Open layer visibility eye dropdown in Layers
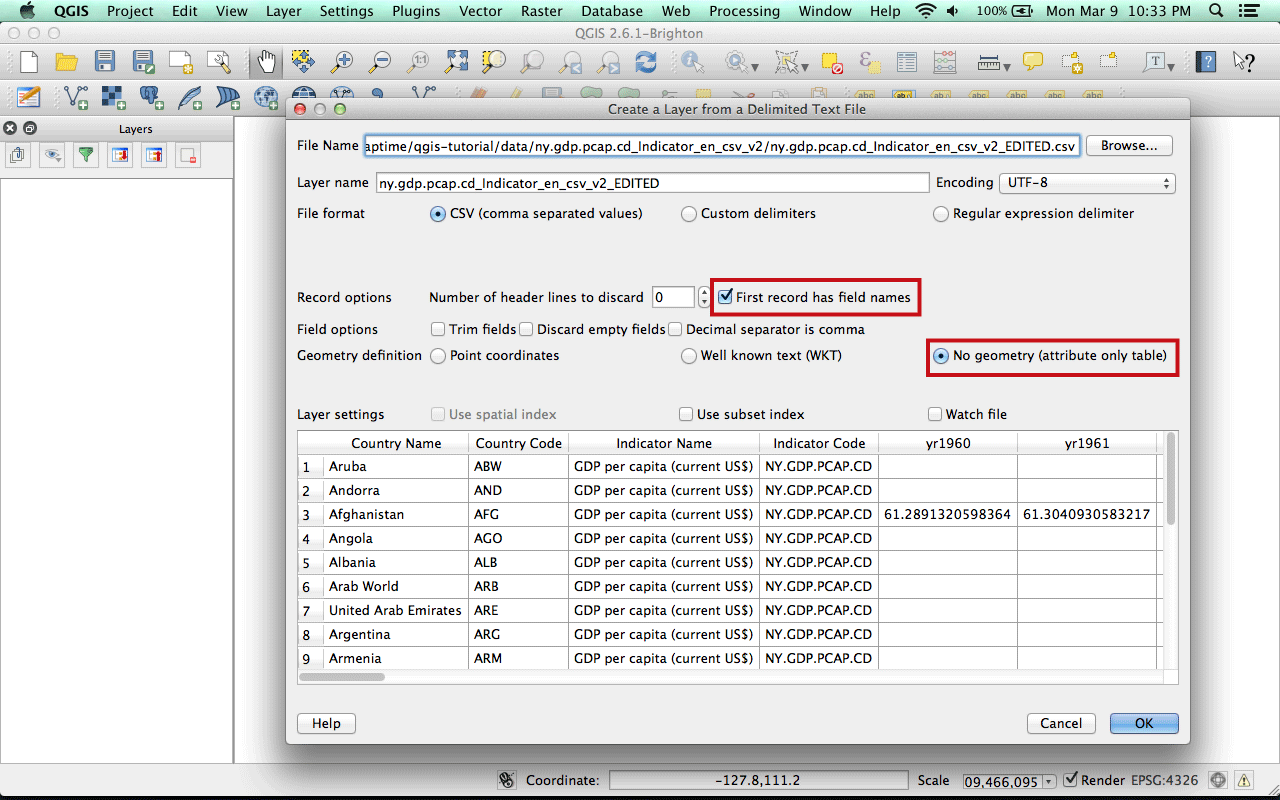Viewport: 1280px width, 800px height. 52,155
